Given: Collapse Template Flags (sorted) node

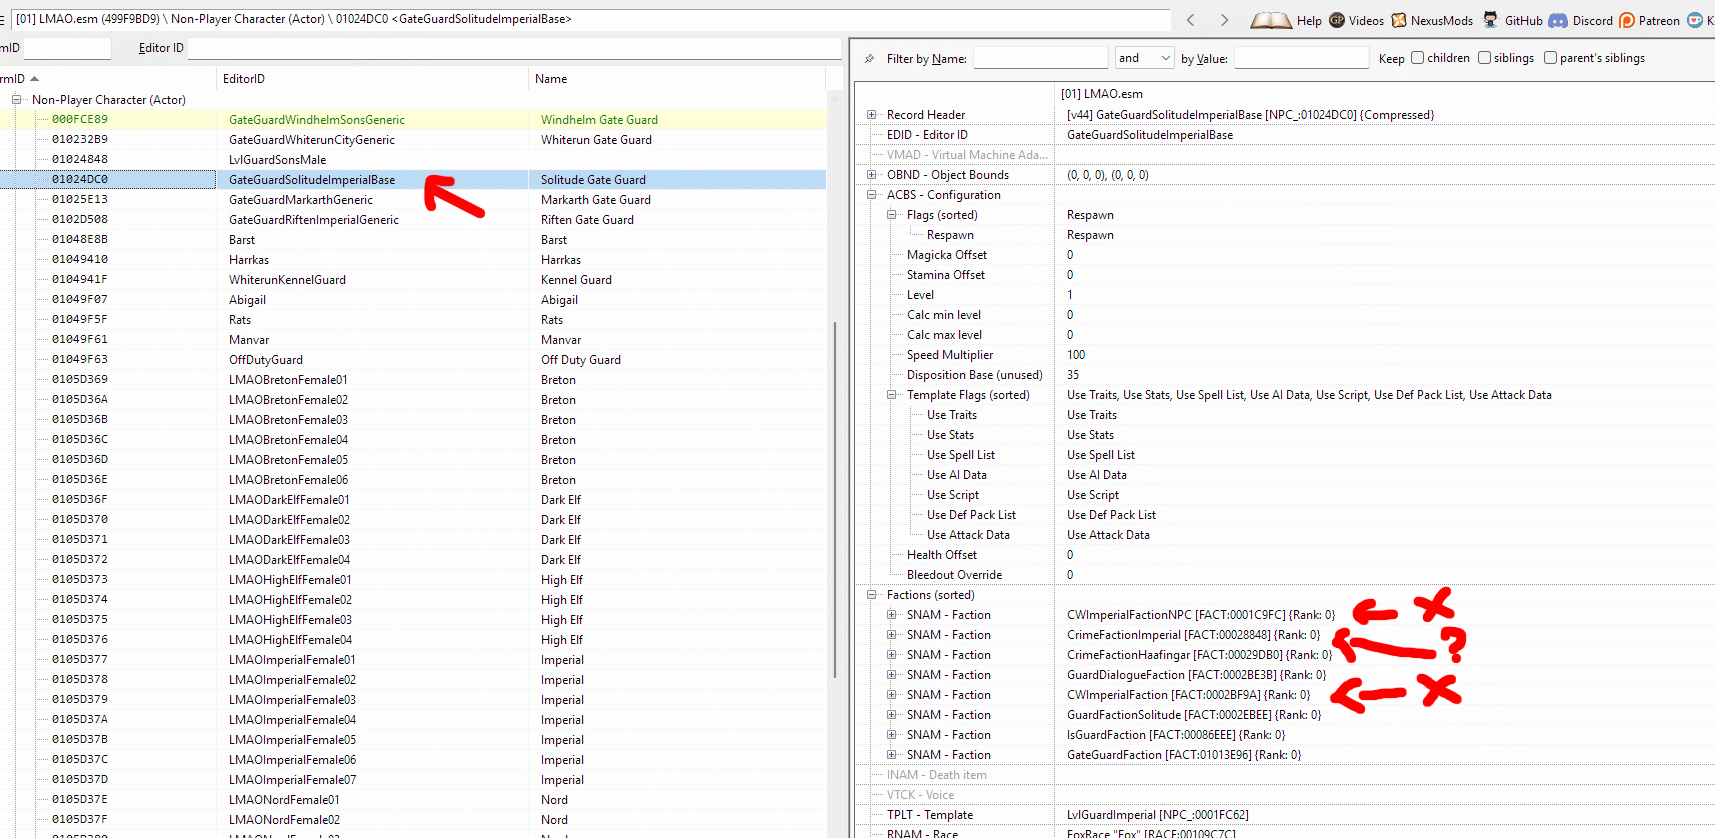Looking at the screenshot, I should point(891,395).
